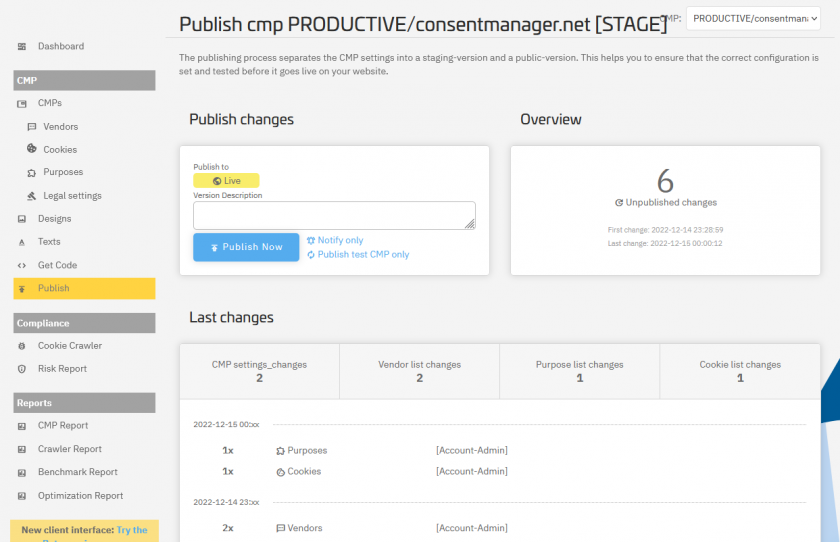Click [Account-Admin] in the Vendors row
The image size is (840, 542).
pyautogui.click(x=472, y=528)
